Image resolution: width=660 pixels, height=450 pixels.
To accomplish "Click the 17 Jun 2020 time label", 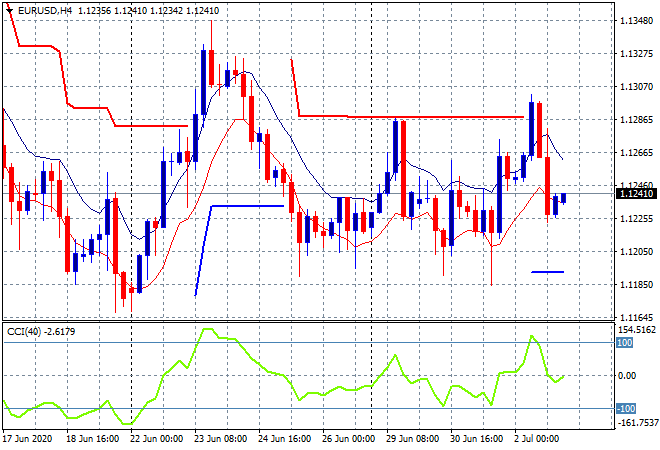I will (28, 439).
